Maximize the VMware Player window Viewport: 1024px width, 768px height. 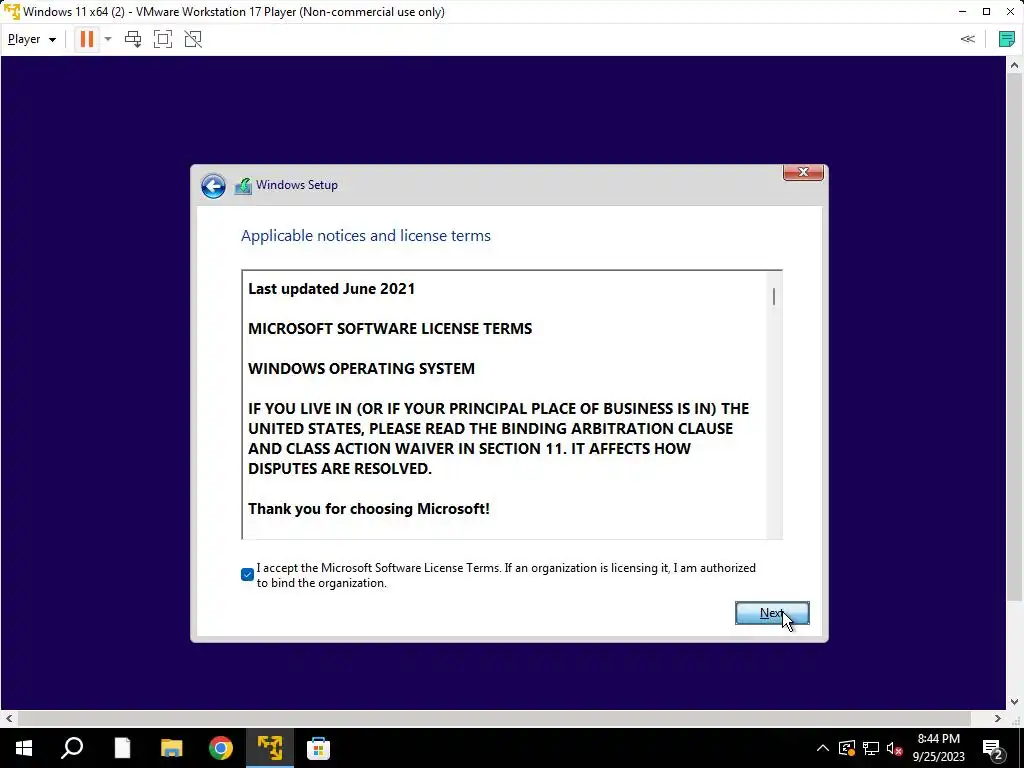click(986, 12)
